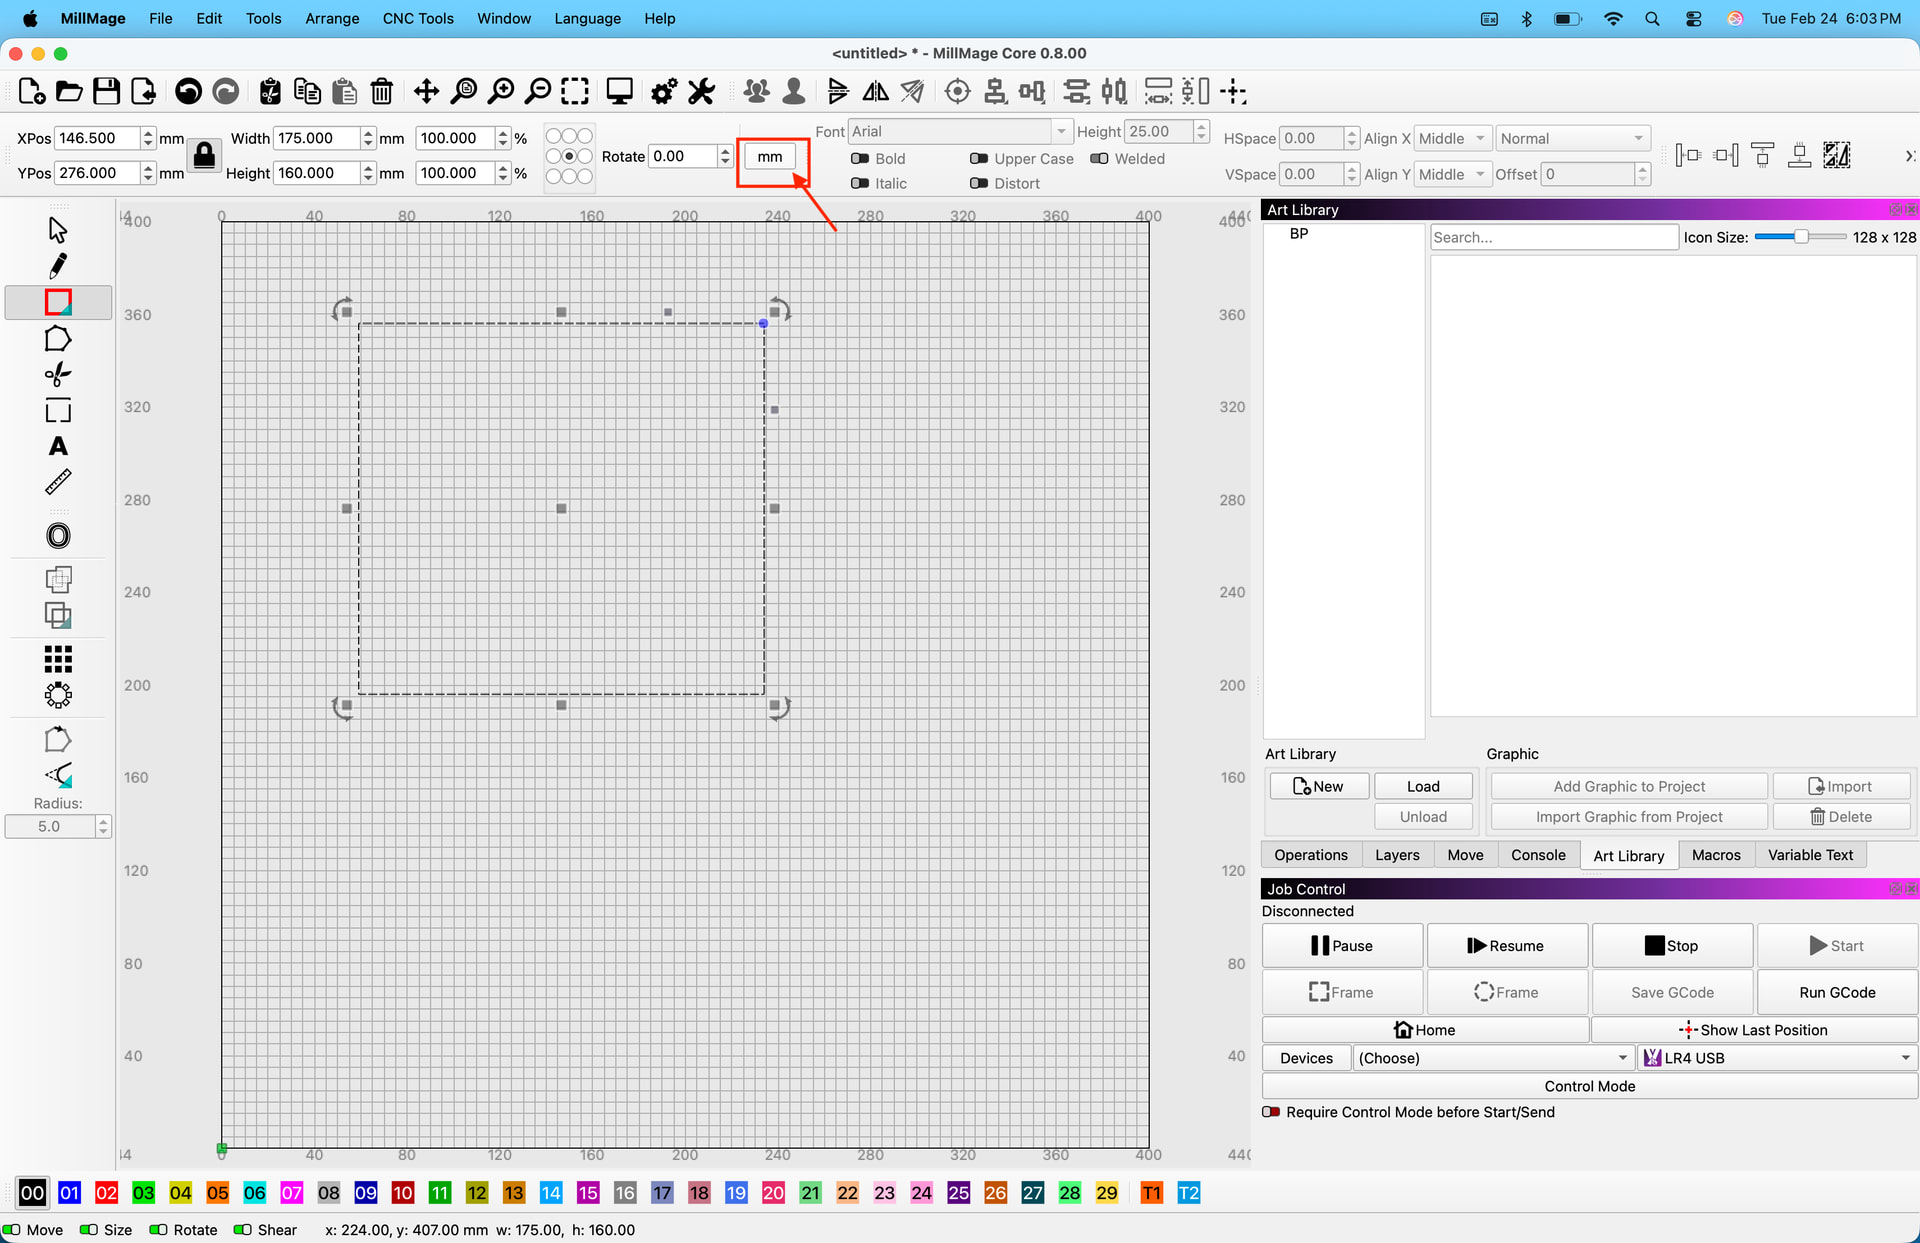The image size is (1920, 1243).
Task: Toggle the Welded switch
Action: pos(1099,159)
